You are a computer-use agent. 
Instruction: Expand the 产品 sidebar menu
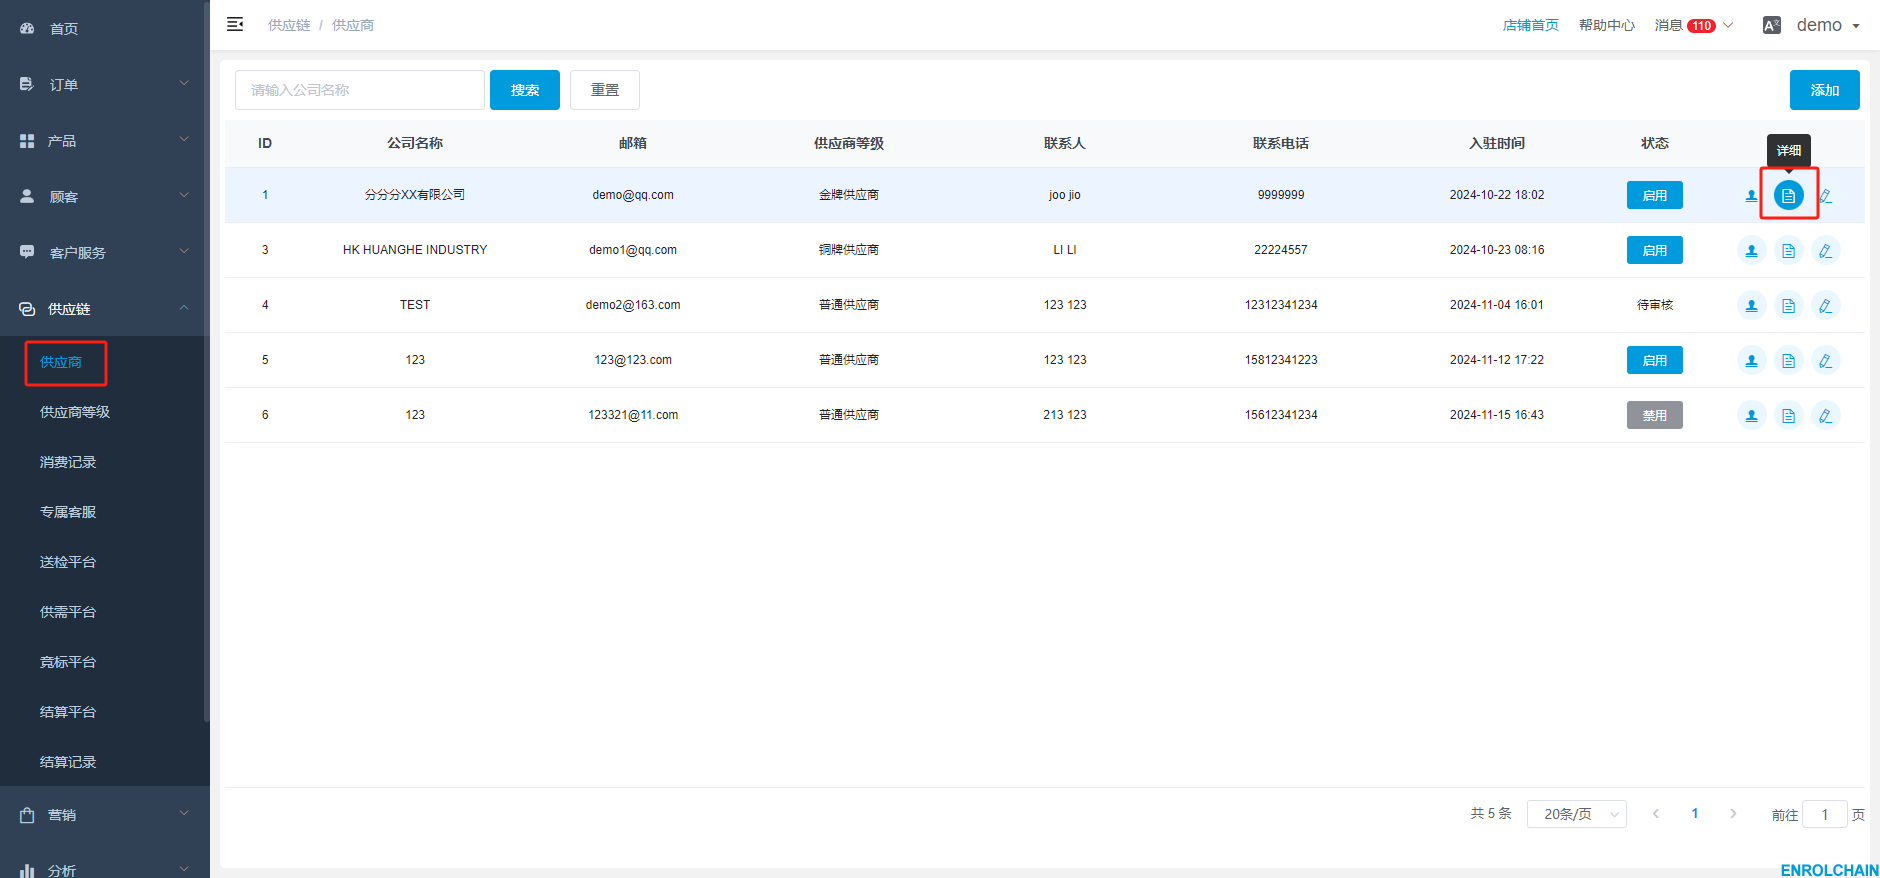(105, 141)
